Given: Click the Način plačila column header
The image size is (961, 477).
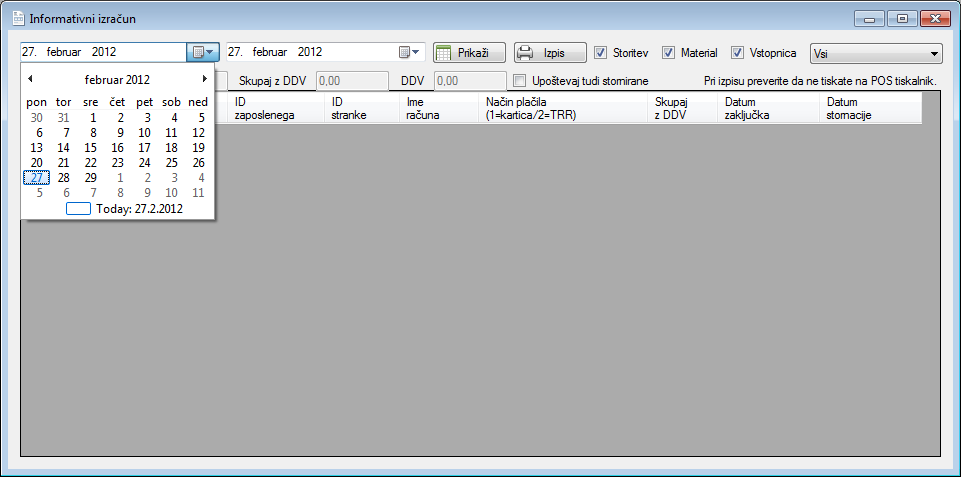Looking at the screenshot, I should point(562,108).
